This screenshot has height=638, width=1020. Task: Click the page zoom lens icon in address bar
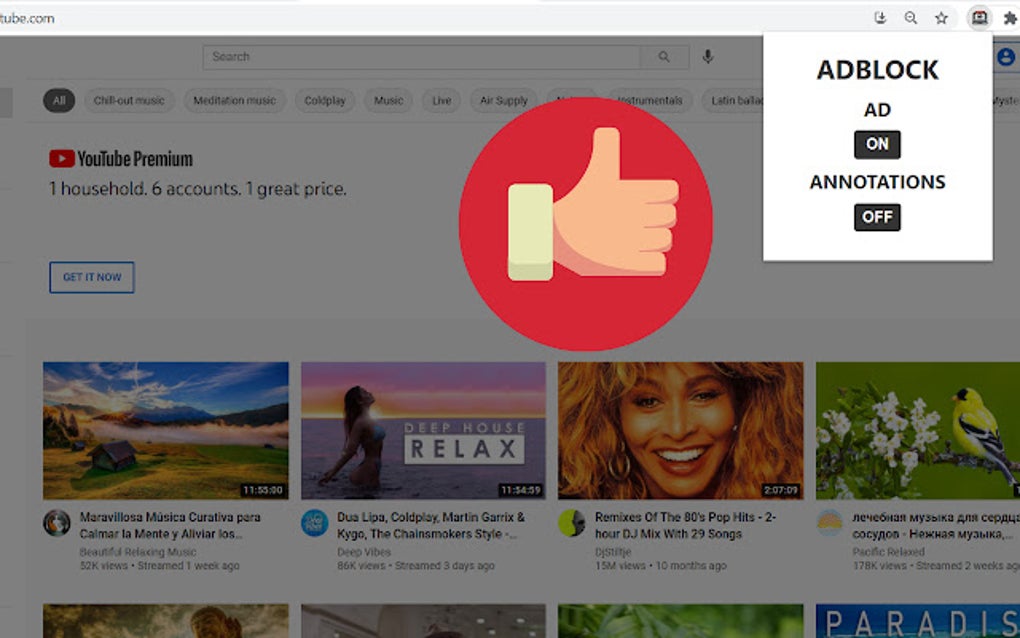[911, 17]
